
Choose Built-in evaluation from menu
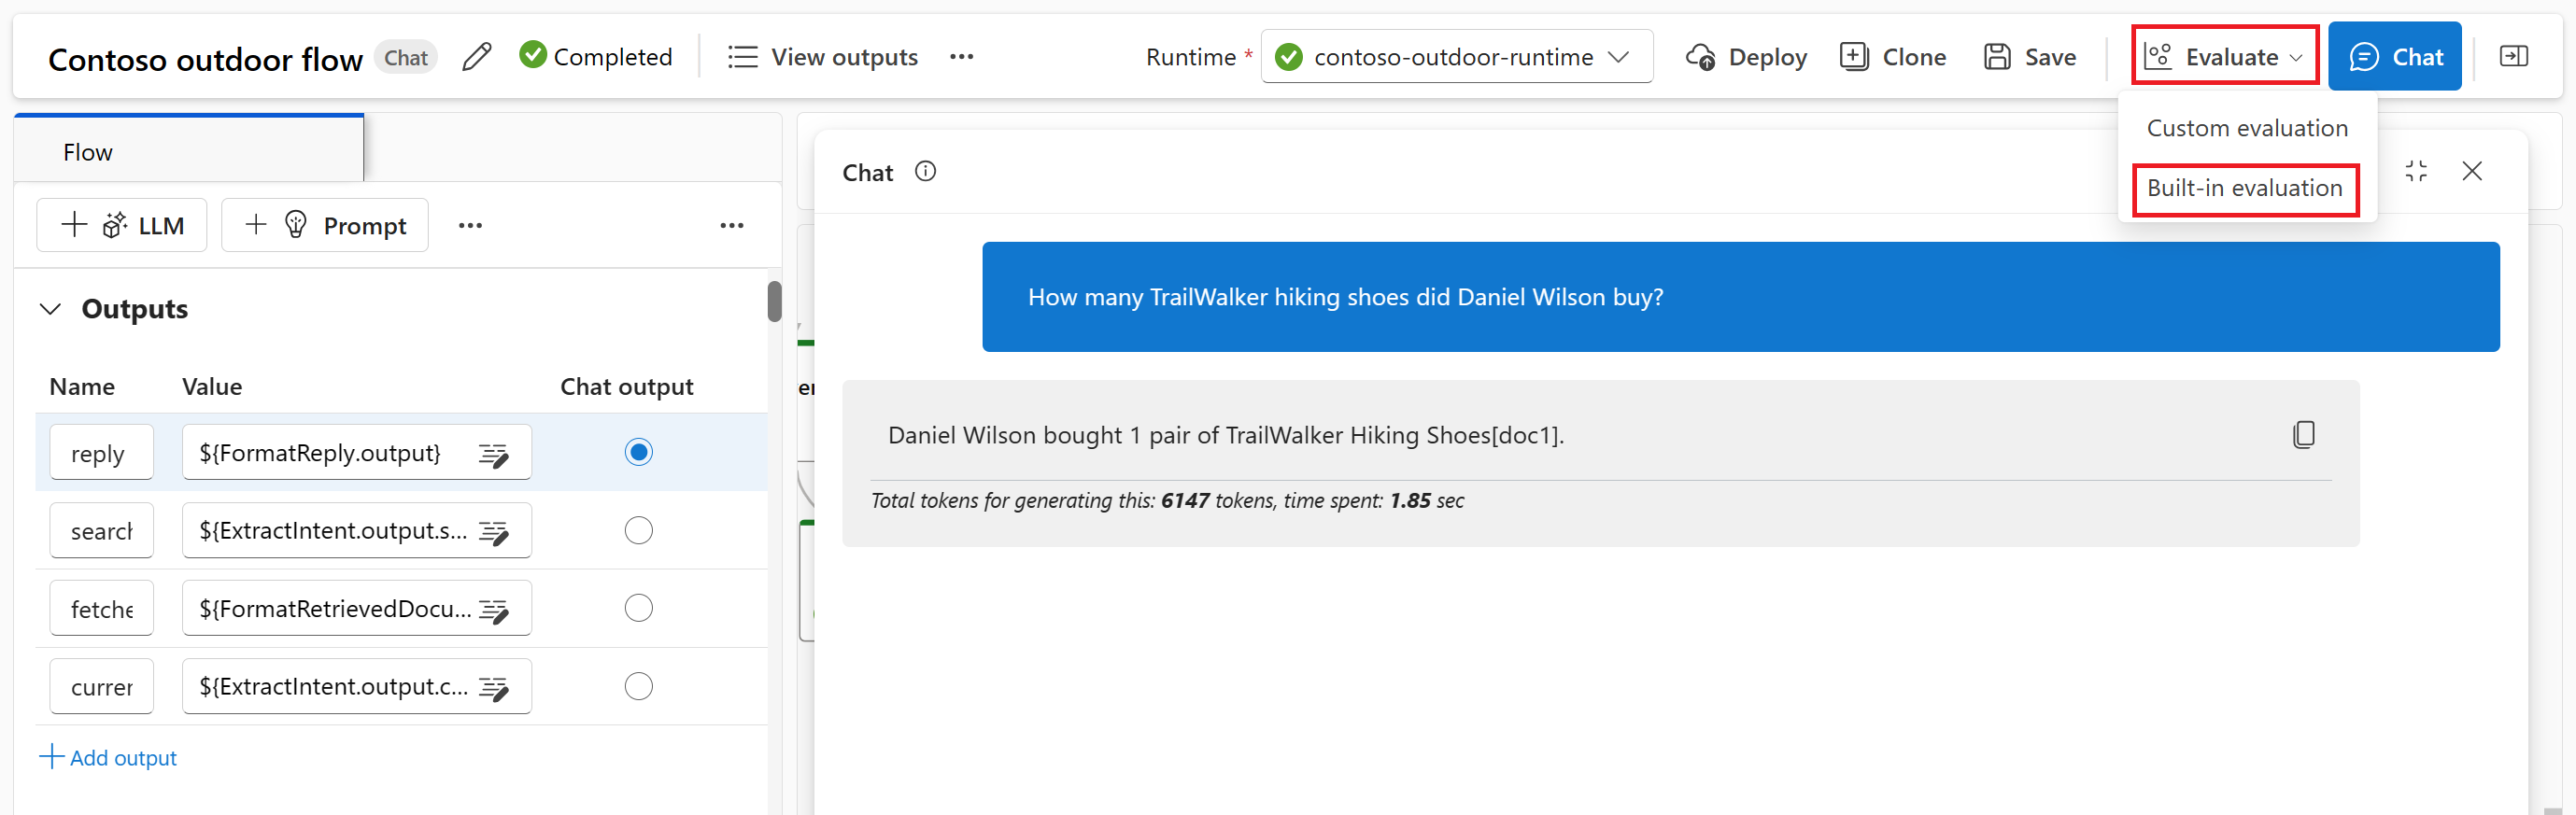2244,188
